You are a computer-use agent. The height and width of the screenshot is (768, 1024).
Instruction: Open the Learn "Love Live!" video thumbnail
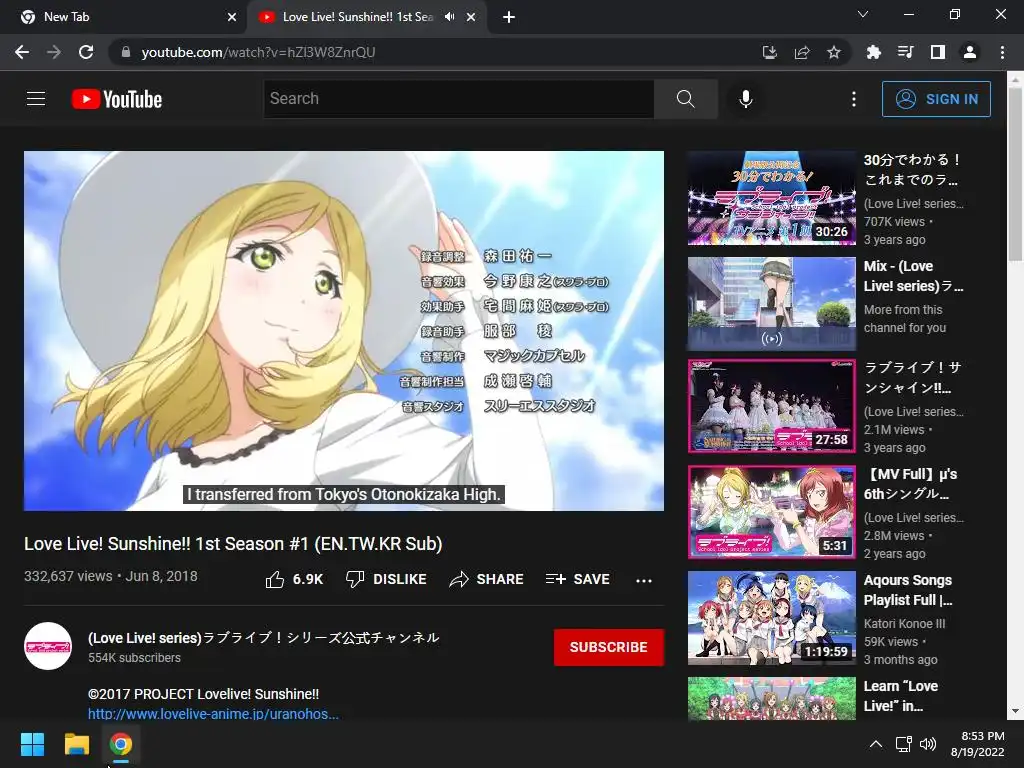pyautogui.click(x=771, y=698)
